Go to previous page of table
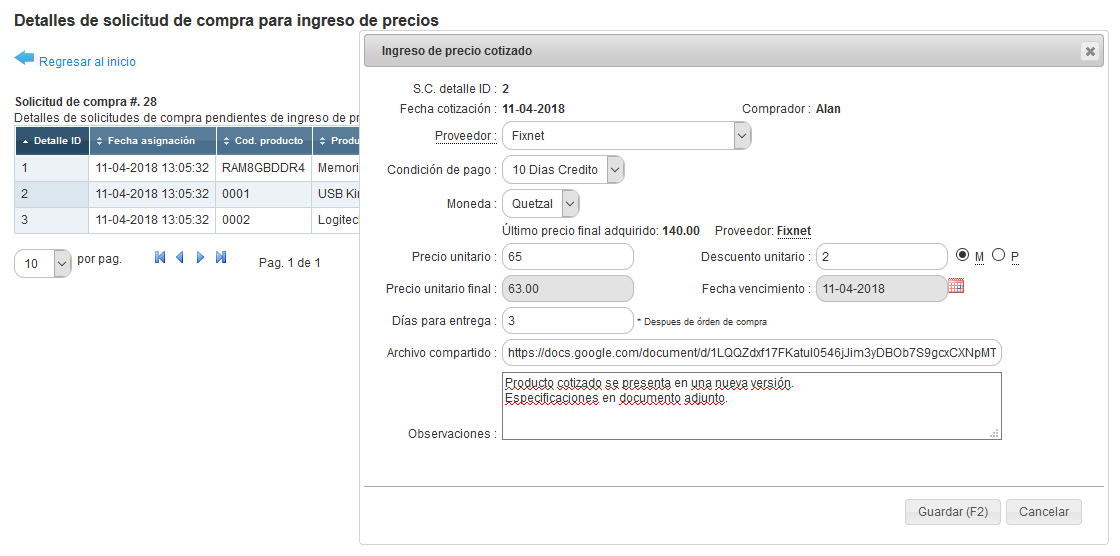 pyautogui.click(x=180, y=258)
